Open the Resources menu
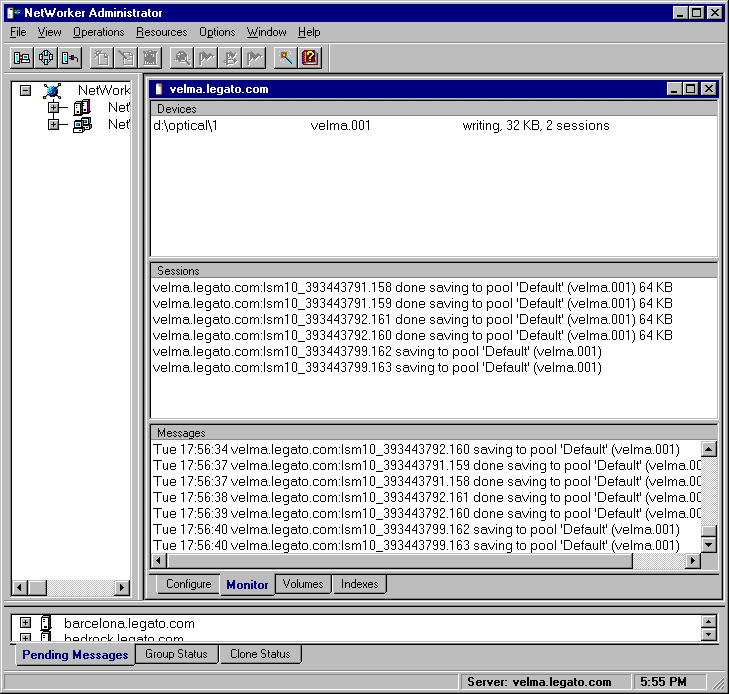This screenshot has height=694, width=729. coord(161,32)
